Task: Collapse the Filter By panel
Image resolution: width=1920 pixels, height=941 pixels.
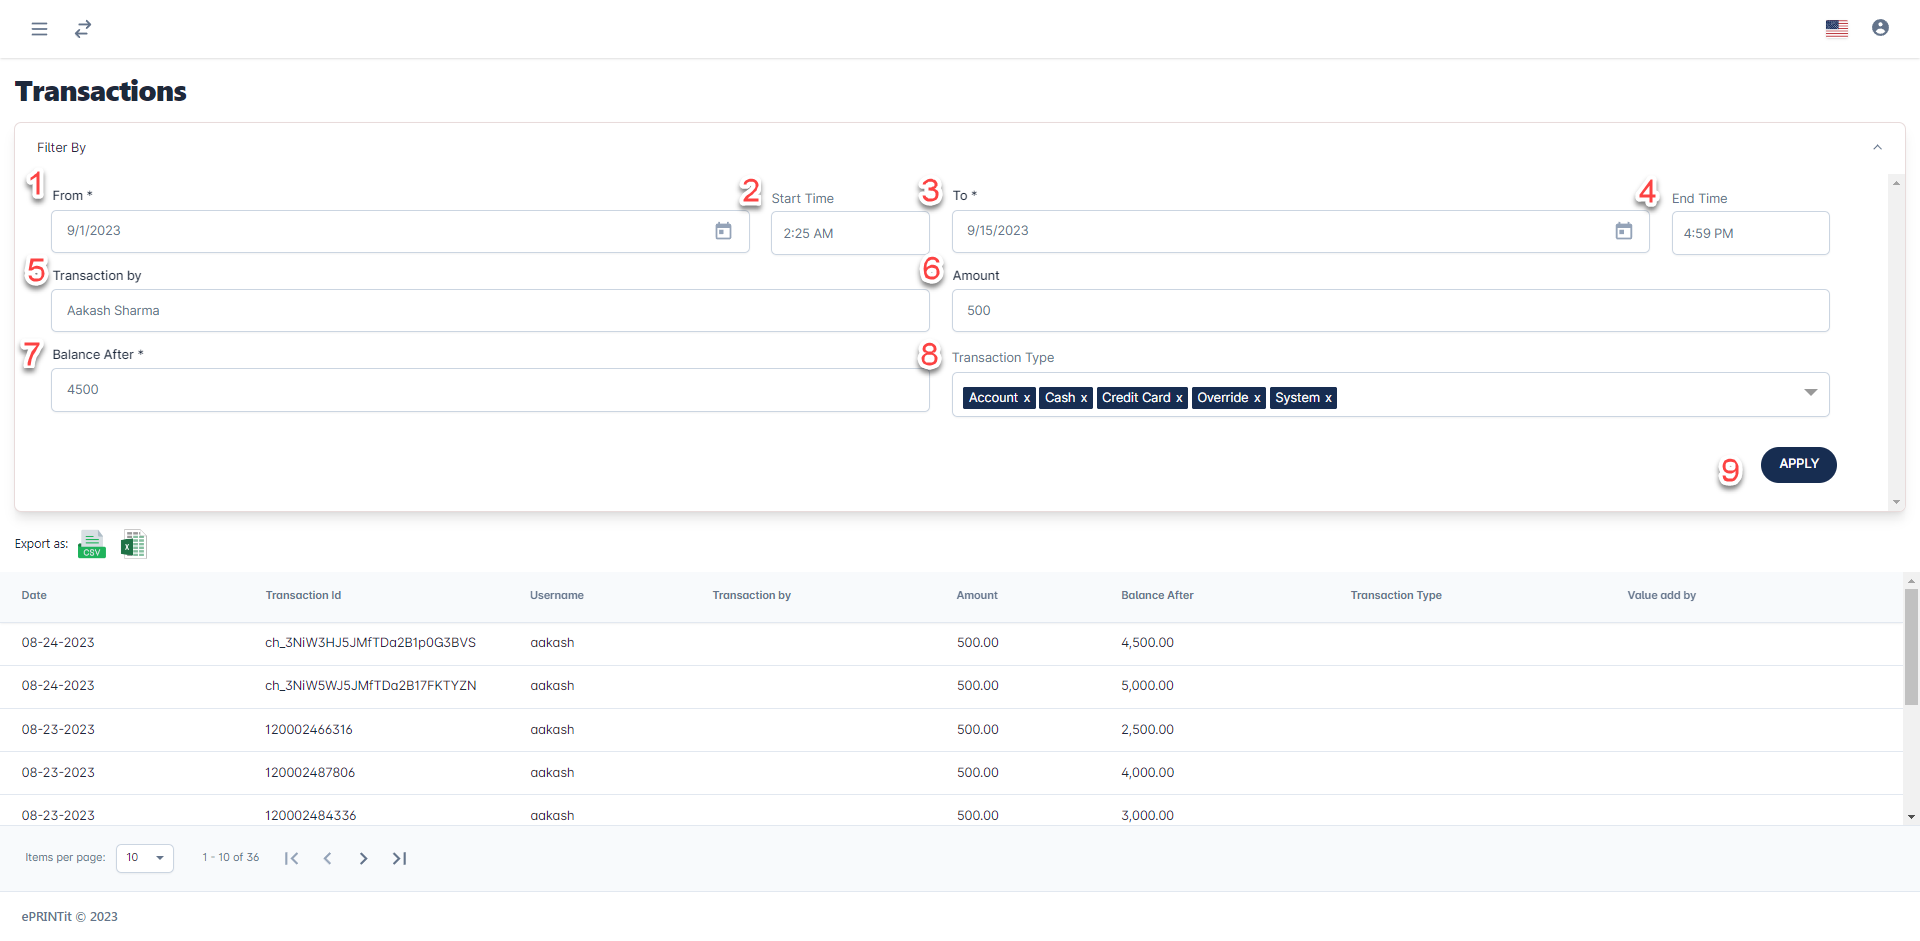Action: tap(1877, 147)
